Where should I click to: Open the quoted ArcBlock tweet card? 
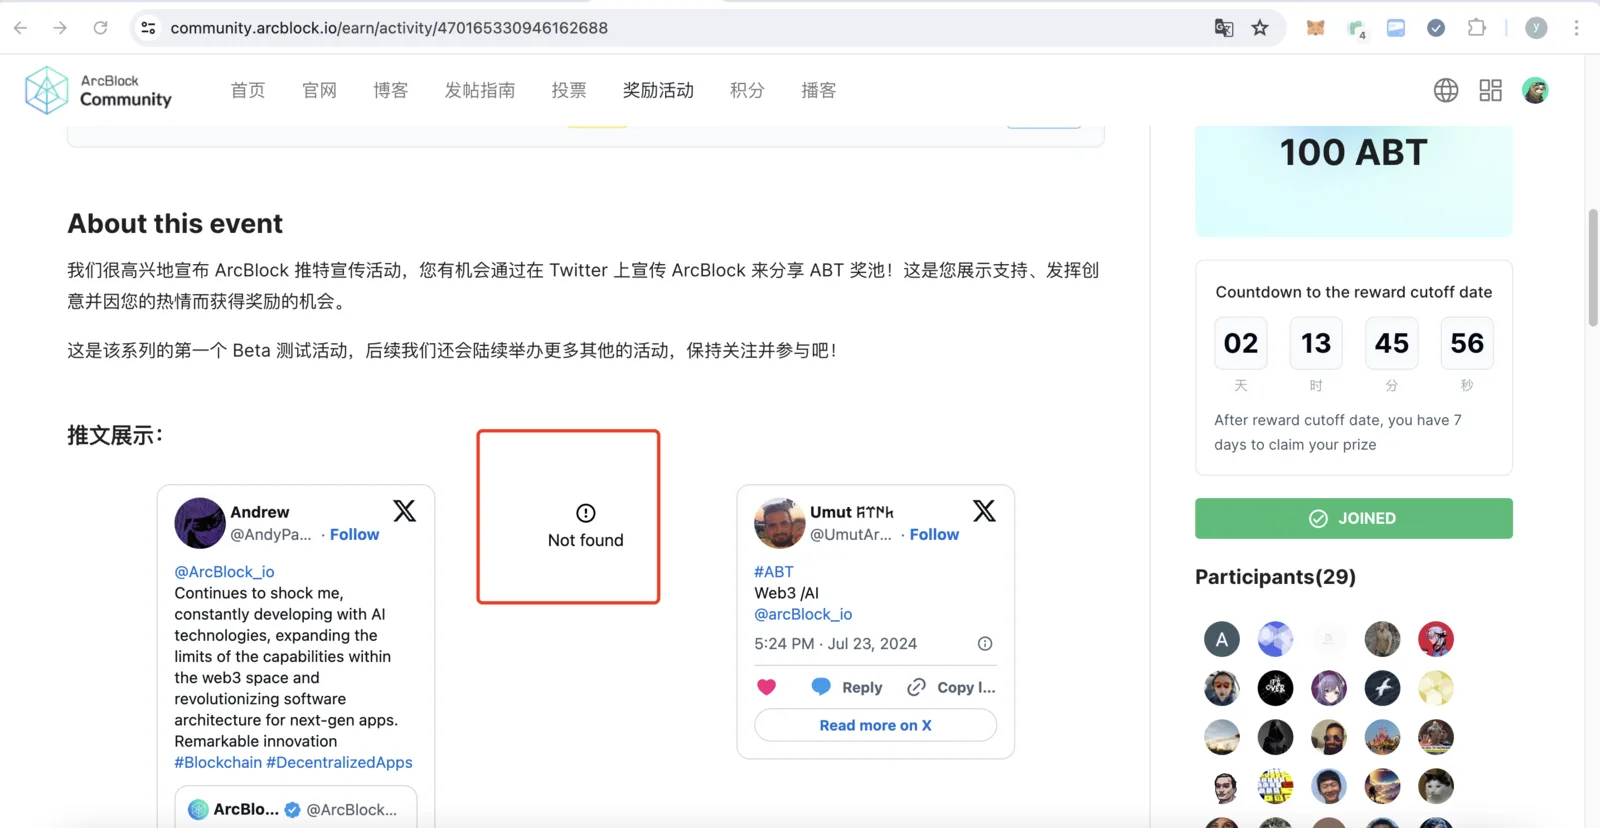296,807
